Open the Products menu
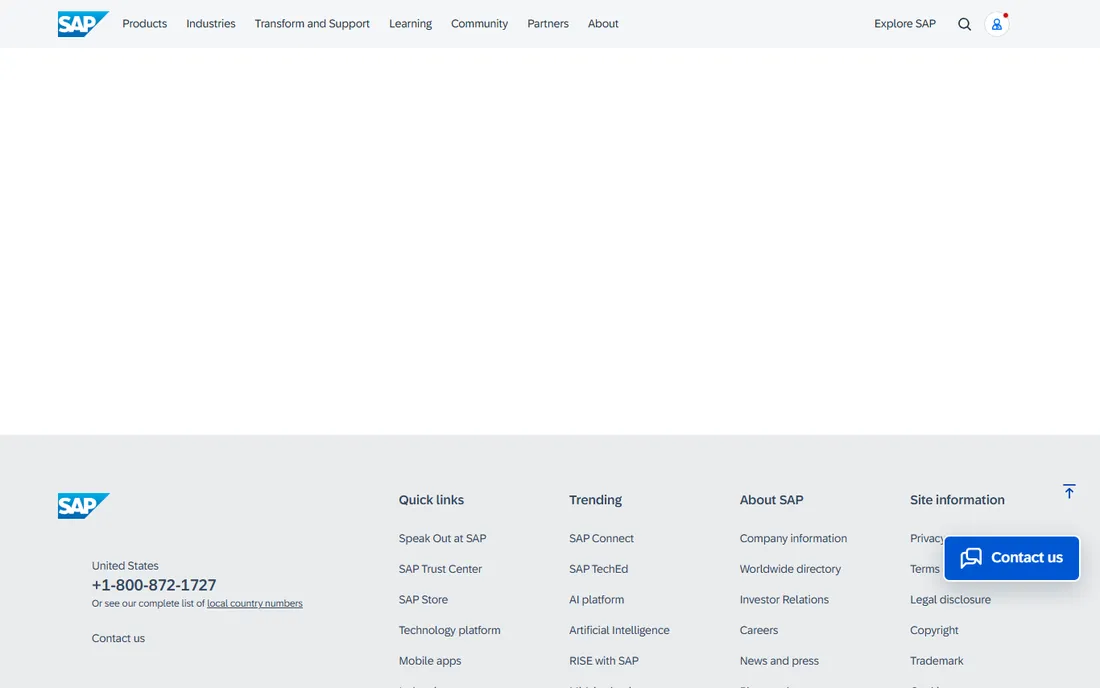Image resolution: width=1100 pixels, height=688 pixels. (x=145, y=24)
